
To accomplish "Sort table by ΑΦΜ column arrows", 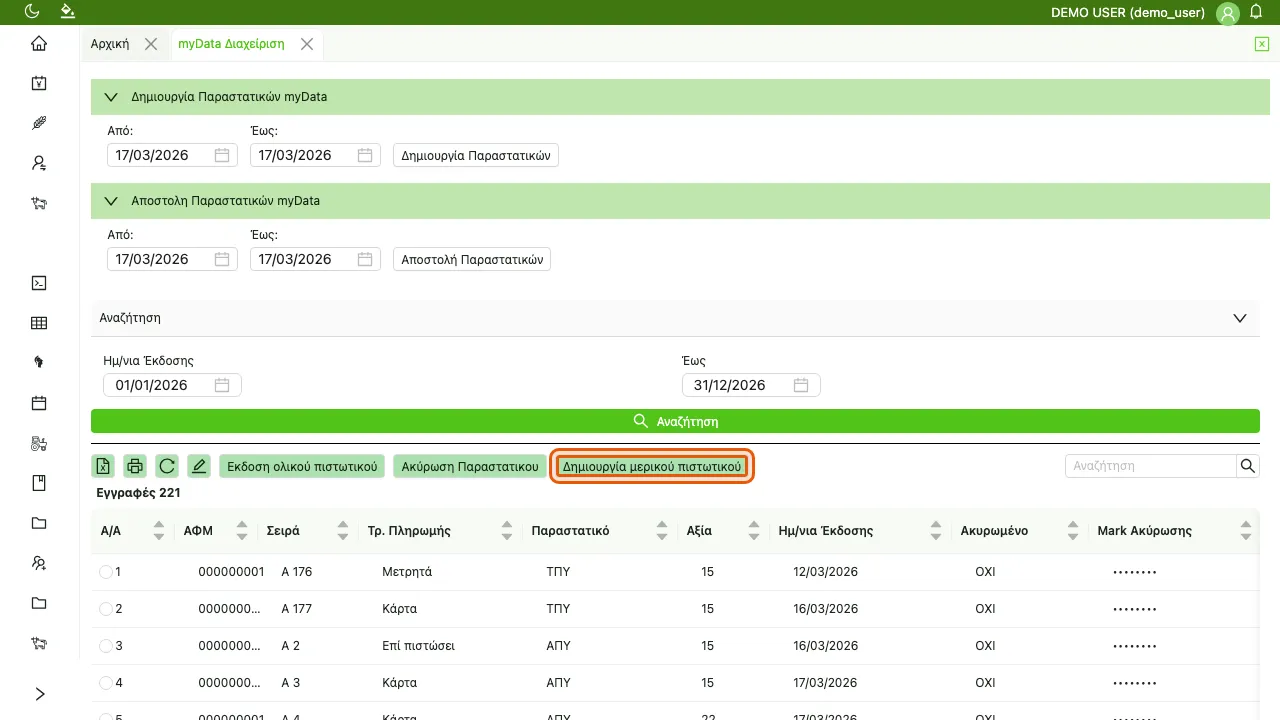I will pos(243,531).
